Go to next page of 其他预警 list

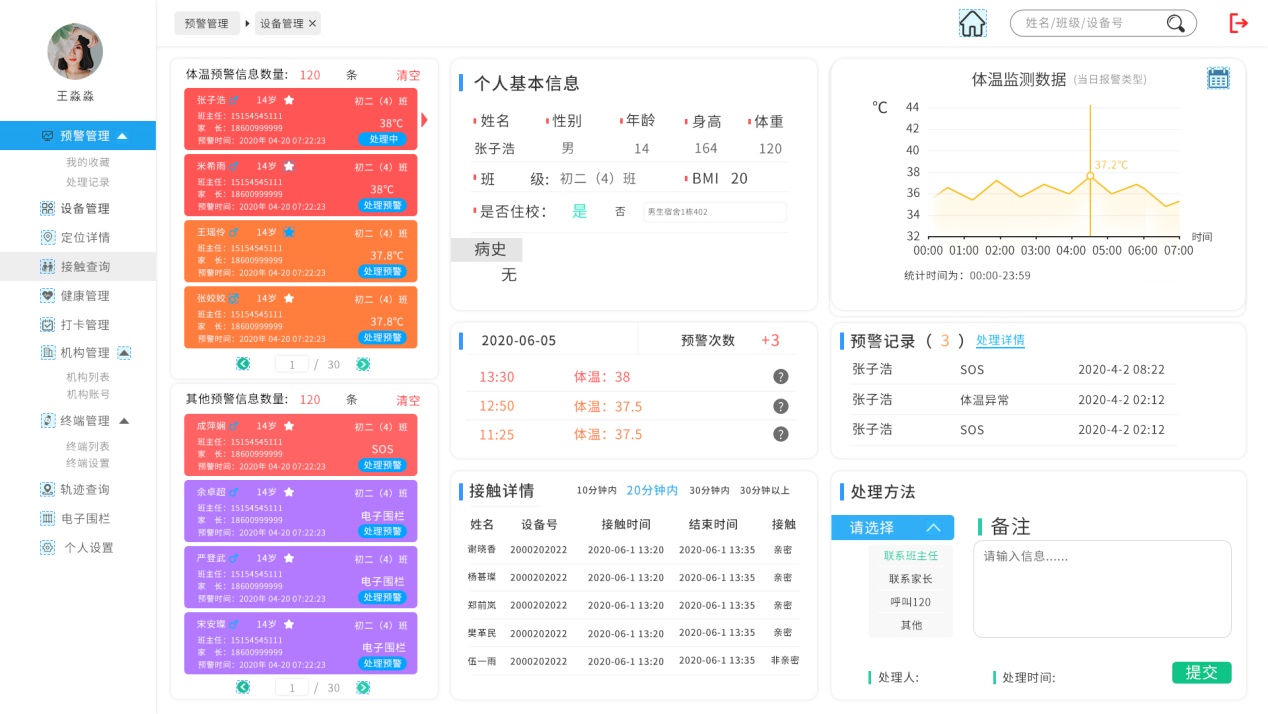(x=363, y=687)
